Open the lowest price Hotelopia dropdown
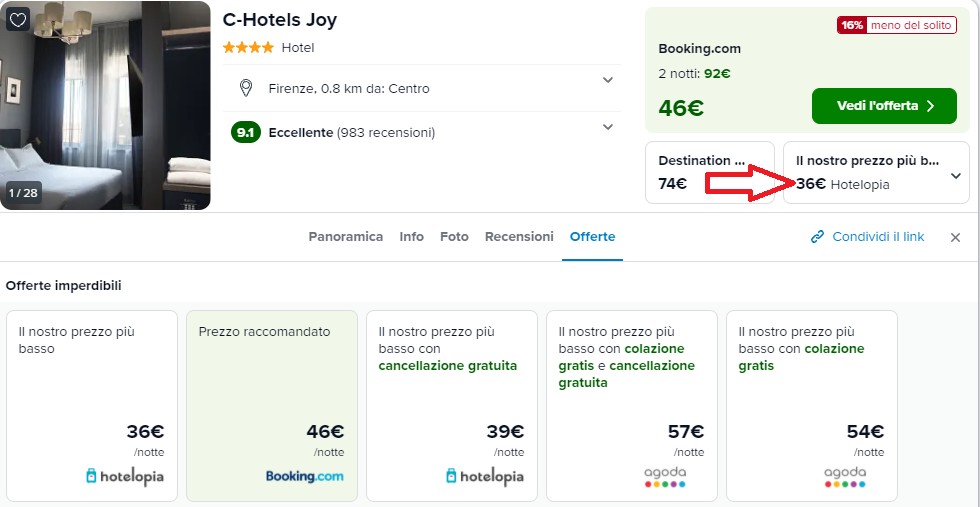This screenshot has height=507, width=980. coord(955,175)
